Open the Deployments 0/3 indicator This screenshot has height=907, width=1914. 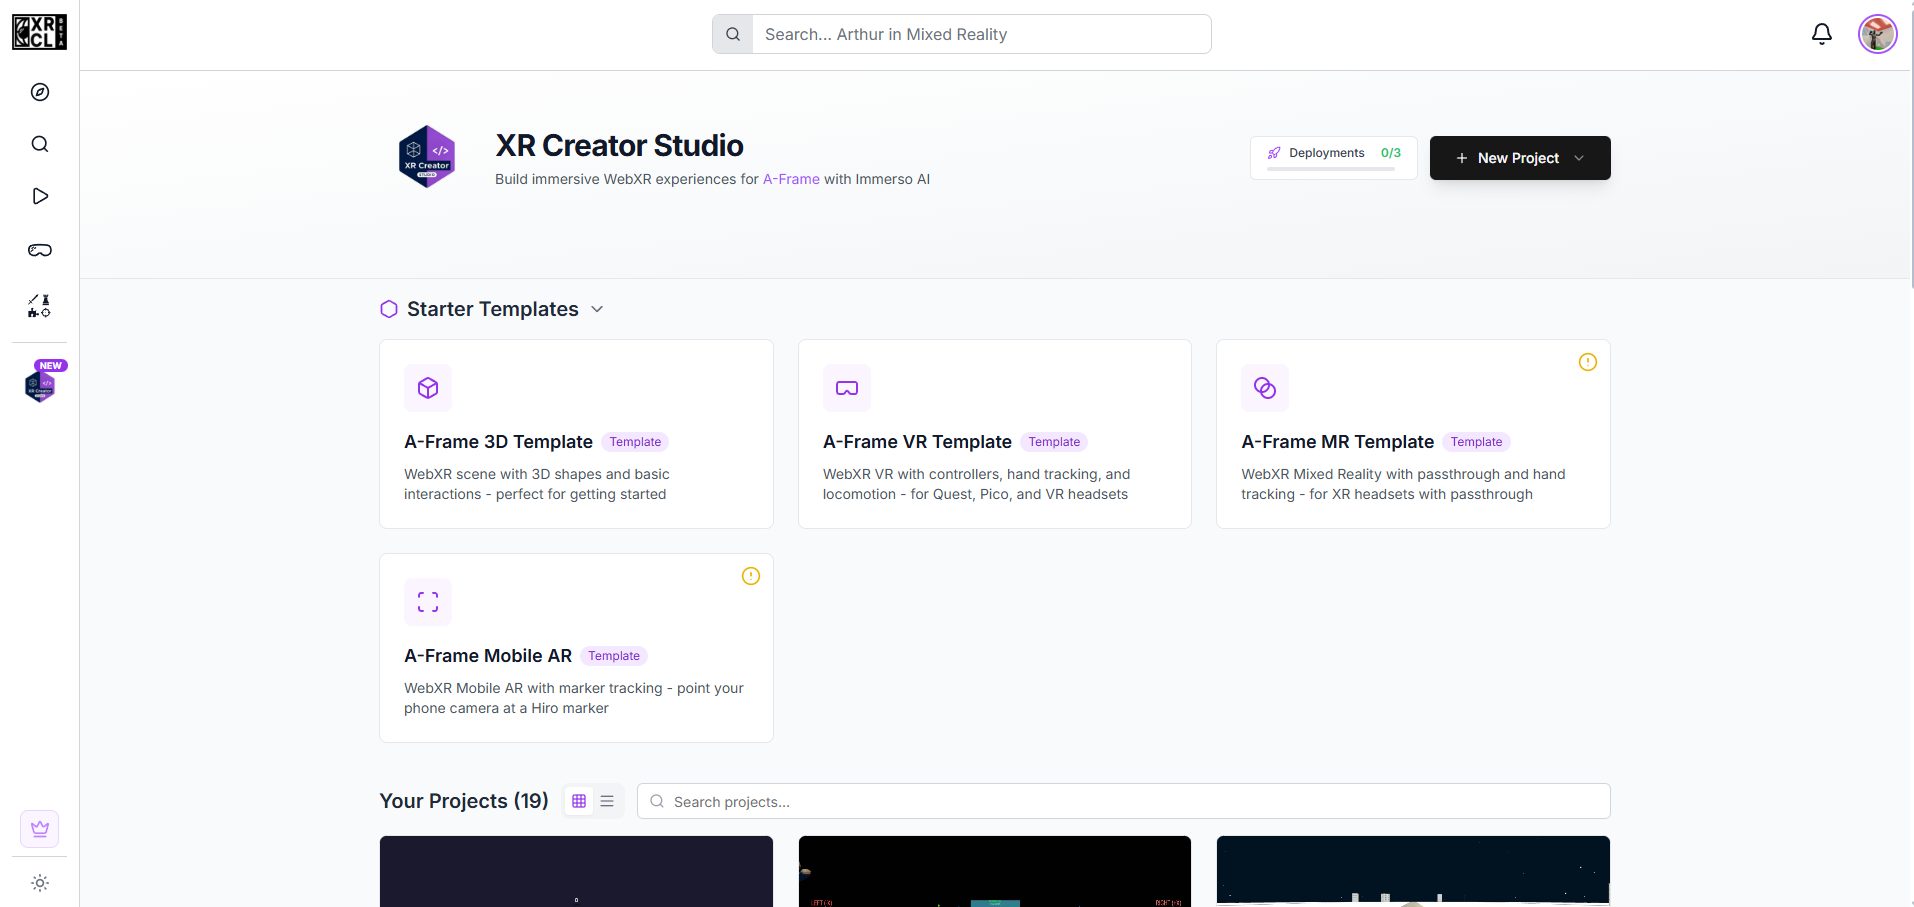[x=1333, y=158]
